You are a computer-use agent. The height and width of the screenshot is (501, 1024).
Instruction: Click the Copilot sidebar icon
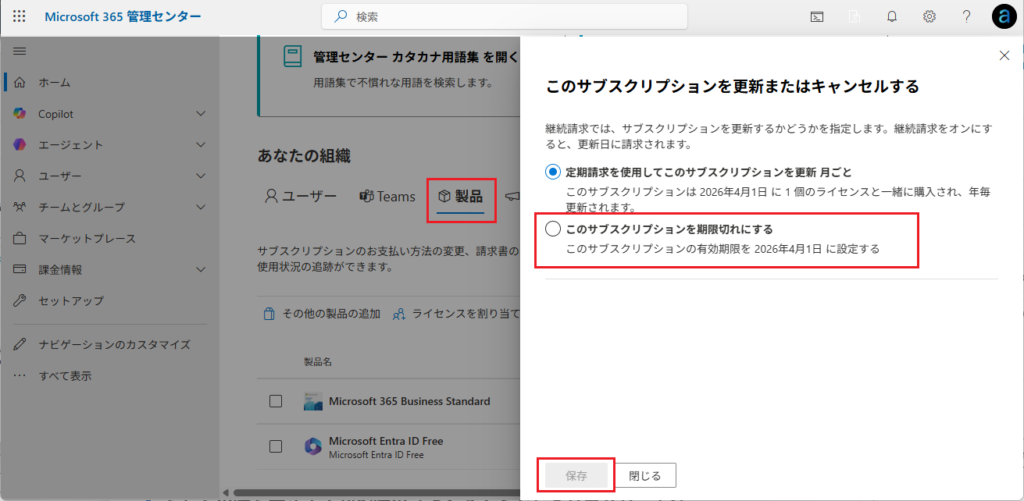20,114
